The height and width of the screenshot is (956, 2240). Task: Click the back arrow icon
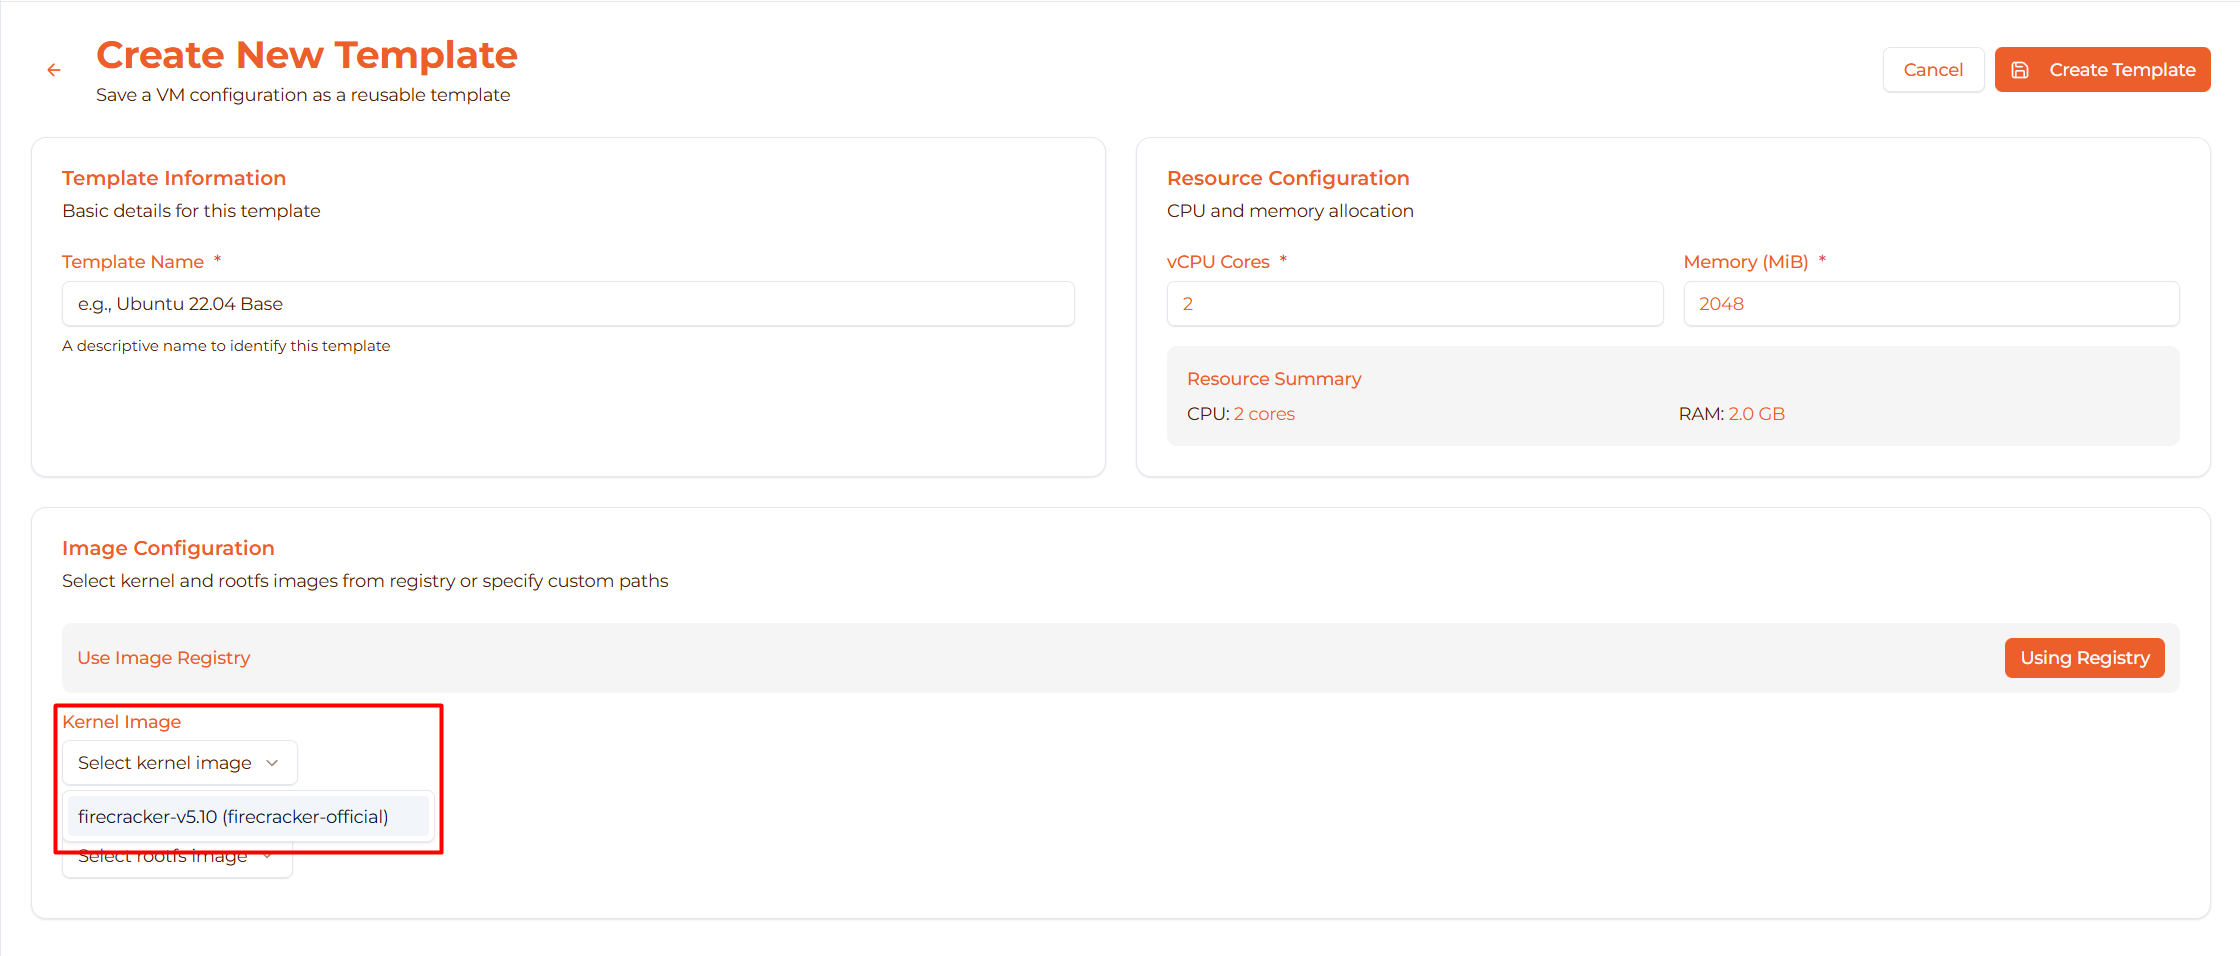coord(54,70)
